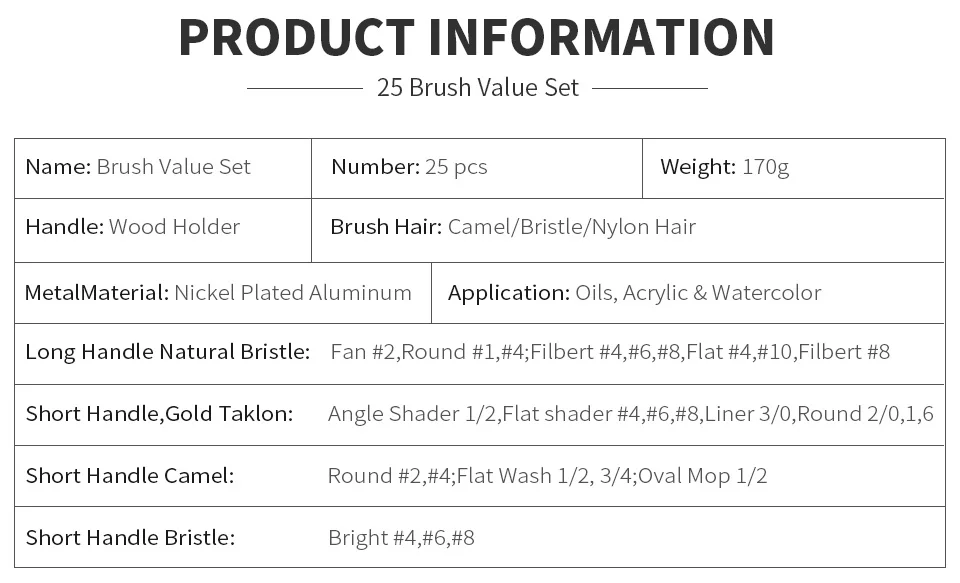This screenshot has width=960, height=583.
Task: Click the Short Handle Bristle label
Action: tap(130, 538)
